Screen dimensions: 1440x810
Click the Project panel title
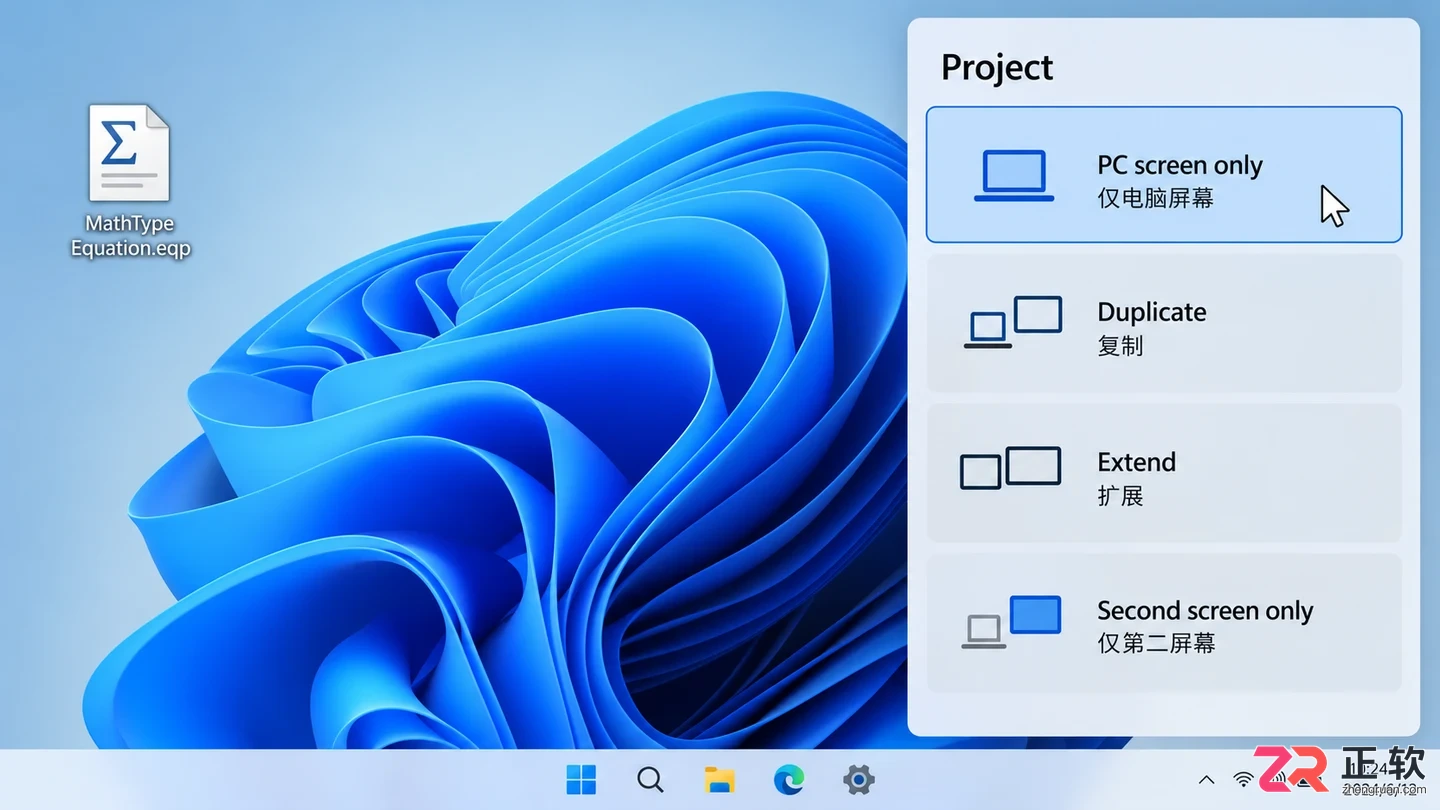coord(997,67)
